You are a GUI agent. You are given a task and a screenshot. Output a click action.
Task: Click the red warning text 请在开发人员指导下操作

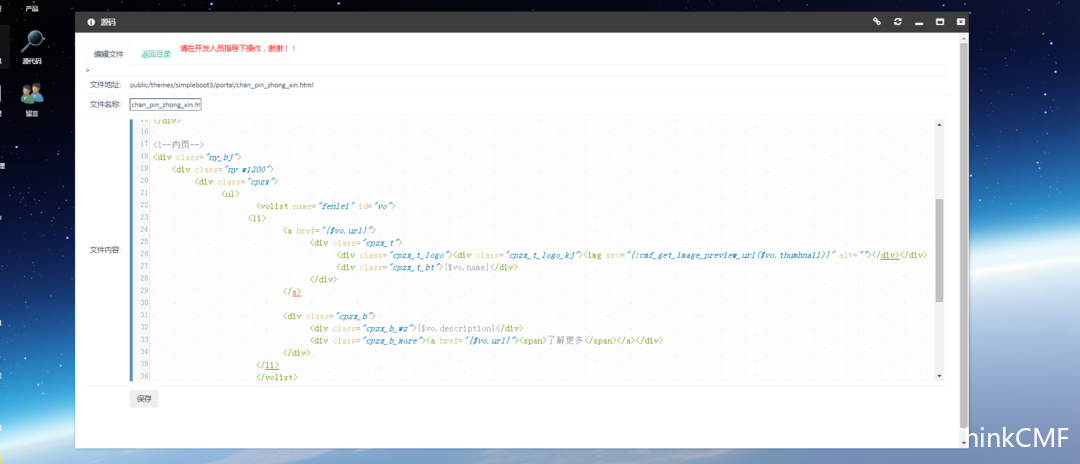[x=238, y=49]
